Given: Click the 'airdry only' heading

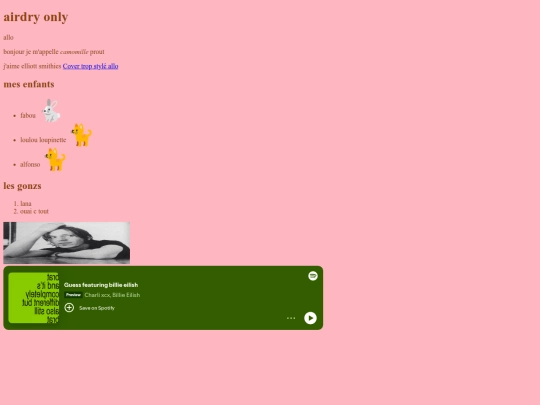Looking at the screenshot, I should 36,17.
